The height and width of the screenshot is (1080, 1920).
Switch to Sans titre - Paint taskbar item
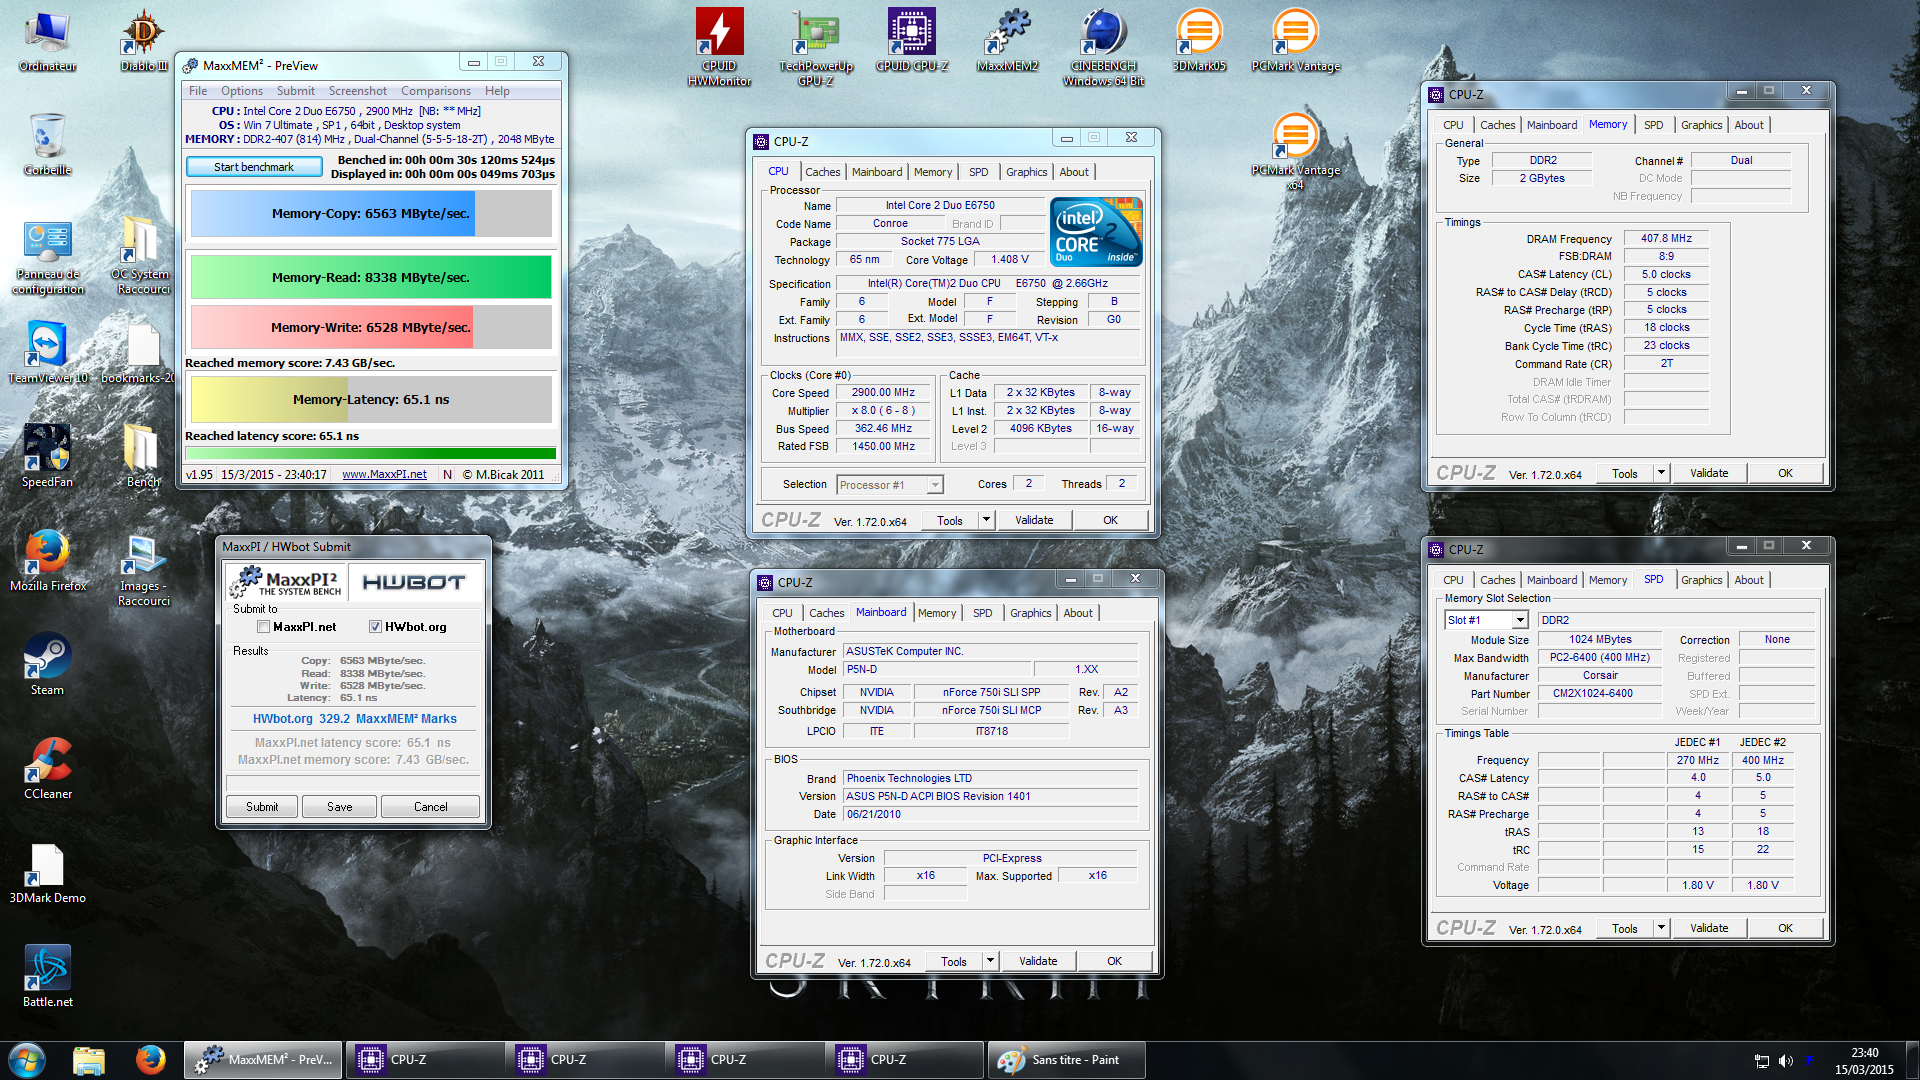coord(1066,1060)
